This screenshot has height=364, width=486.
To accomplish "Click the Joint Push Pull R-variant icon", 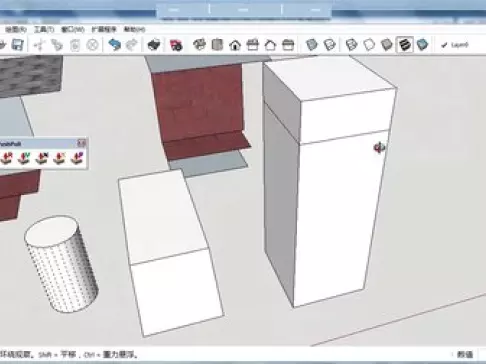I will pos(7,158).
